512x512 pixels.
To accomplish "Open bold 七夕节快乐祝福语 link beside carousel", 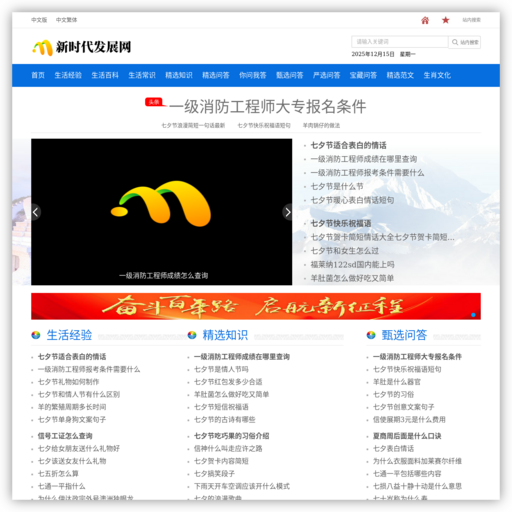I will click(341, 223).
